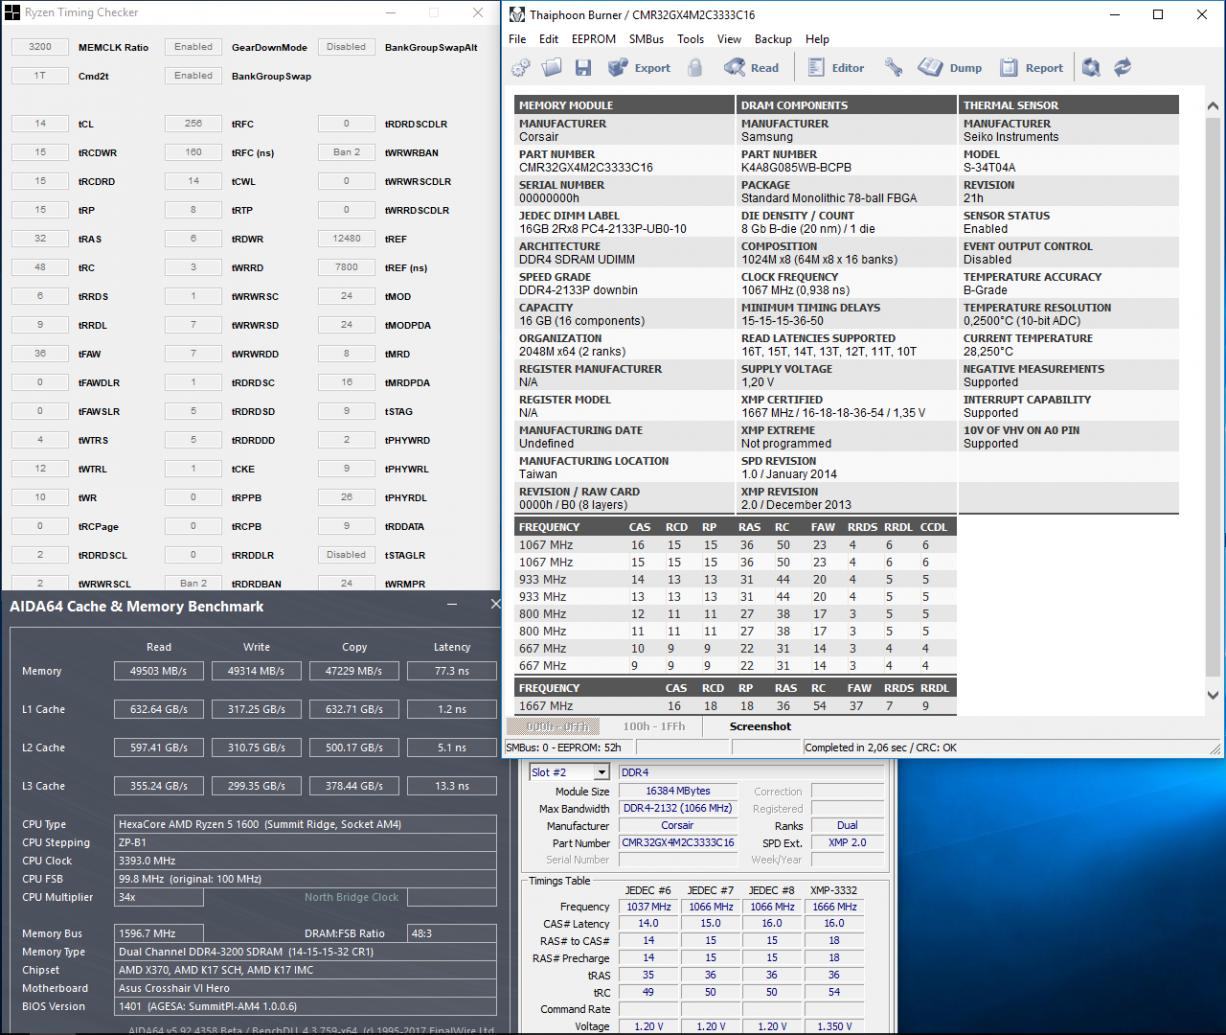Click the wrench tool icon in the toolbar
This screenshot has width=1226, height=1035.
click(x=893, y=68)
